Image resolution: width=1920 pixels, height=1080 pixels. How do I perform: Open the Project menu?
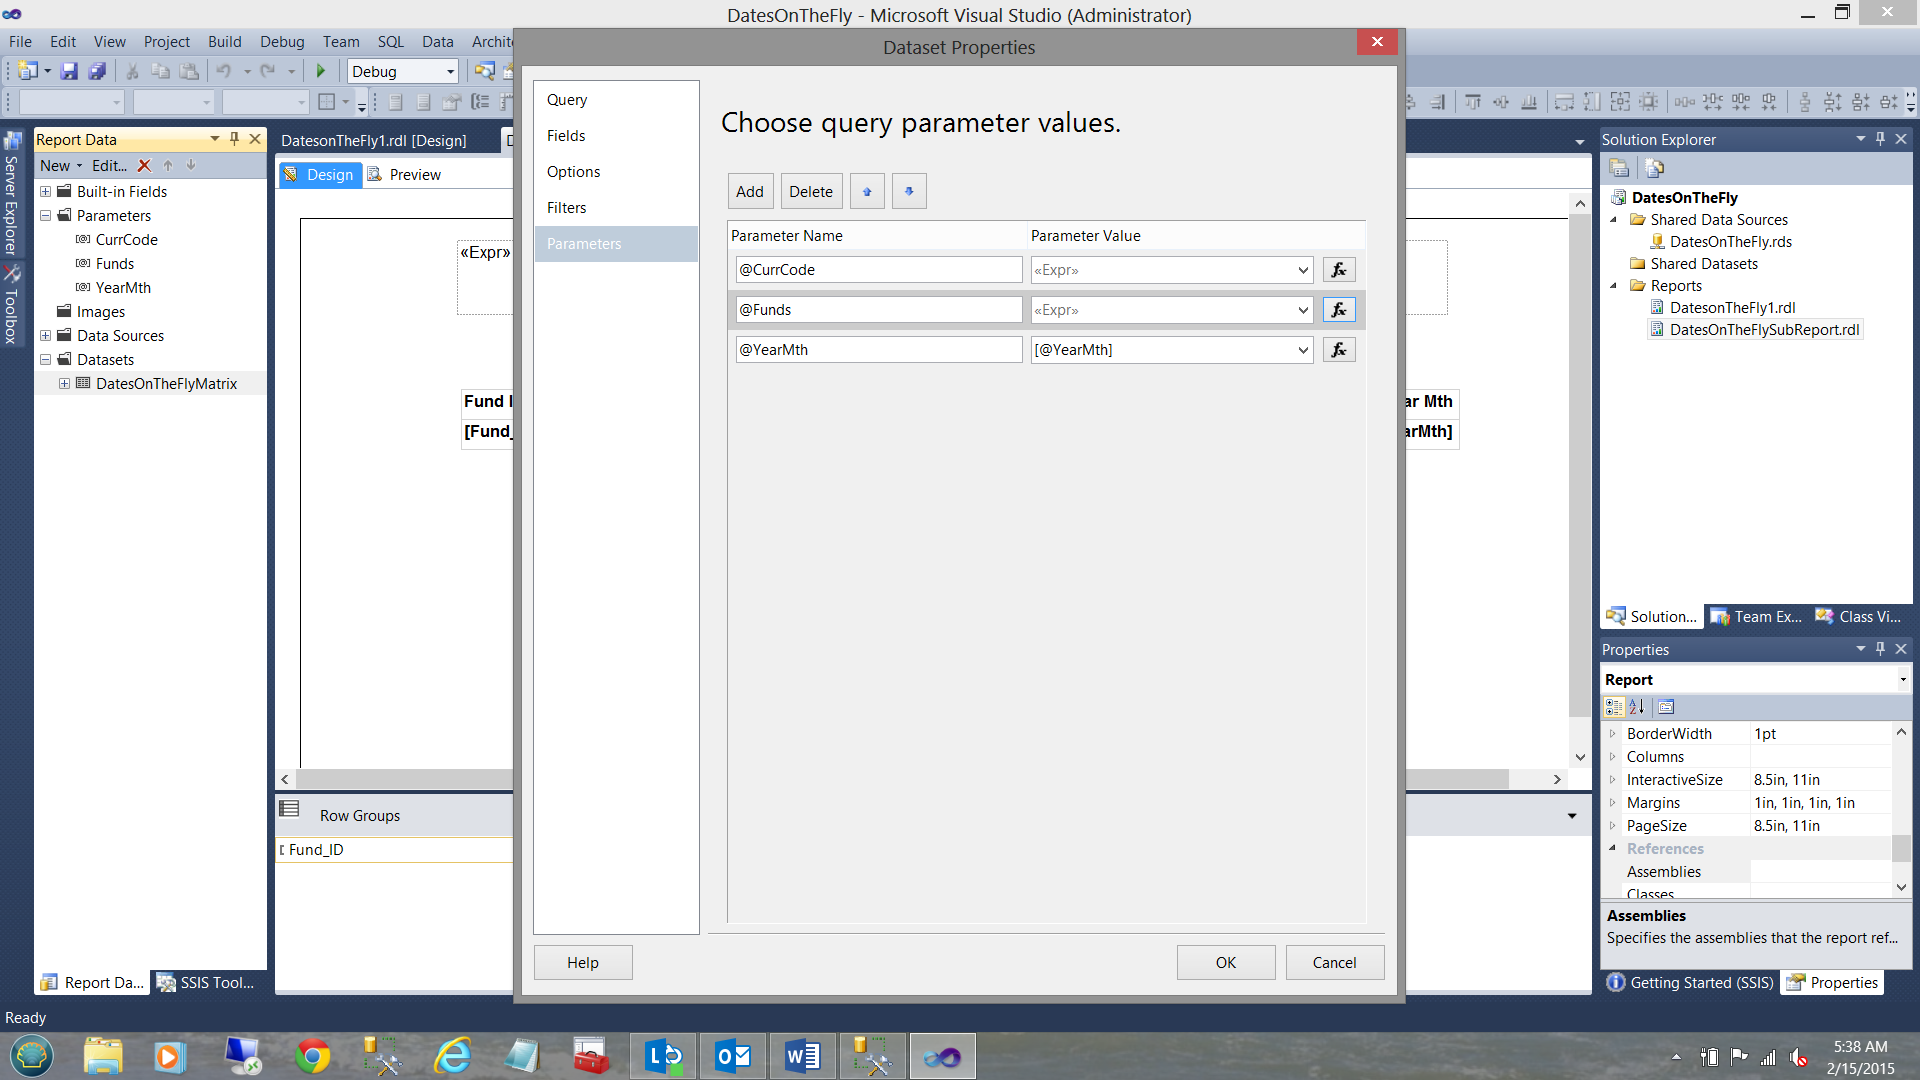click(166, 42)
